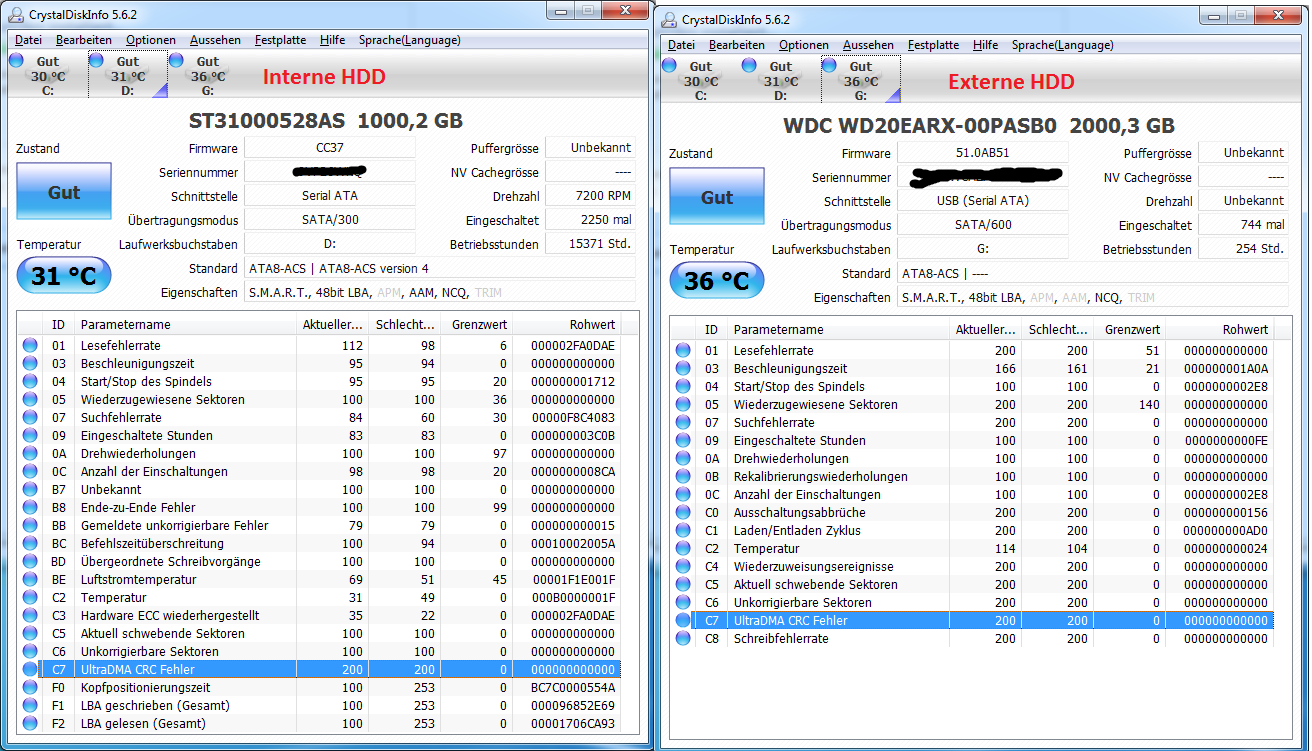The image size is (1312, 751).
Task: Click Betriebsstunden field showing 15371 Std.
Action: [x=590, y=244]
